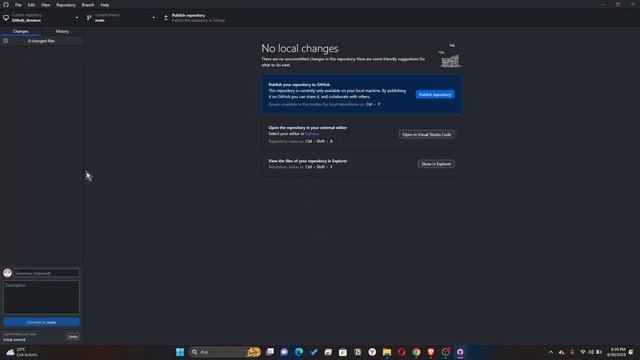
Task: Open the File menu
Action: click(x=18, y=5)
